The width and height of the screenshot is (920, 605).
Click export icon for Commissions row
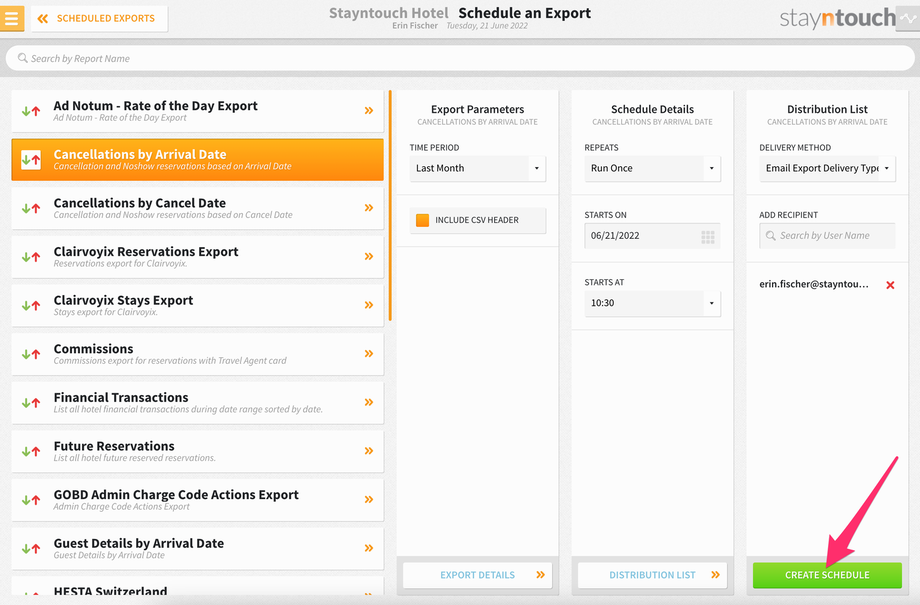(x=31, y=354)
